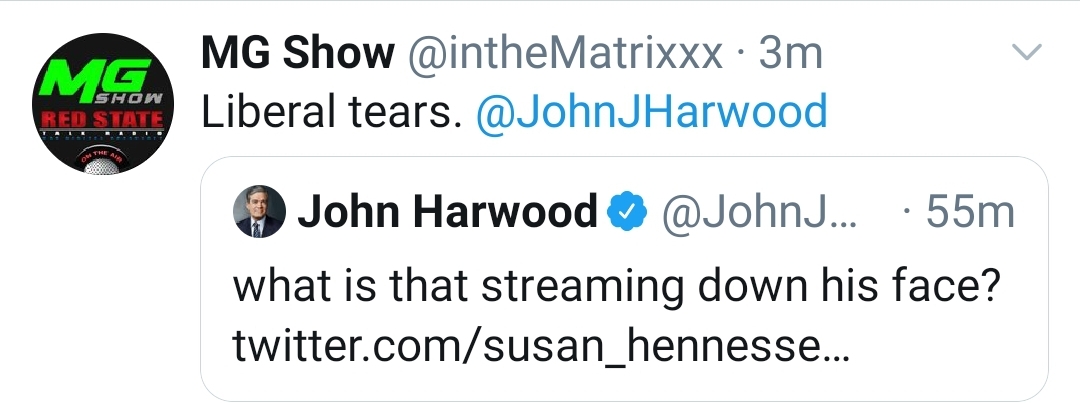Follow the @JohnJHarwood mention link

click(x=651, y=112)
